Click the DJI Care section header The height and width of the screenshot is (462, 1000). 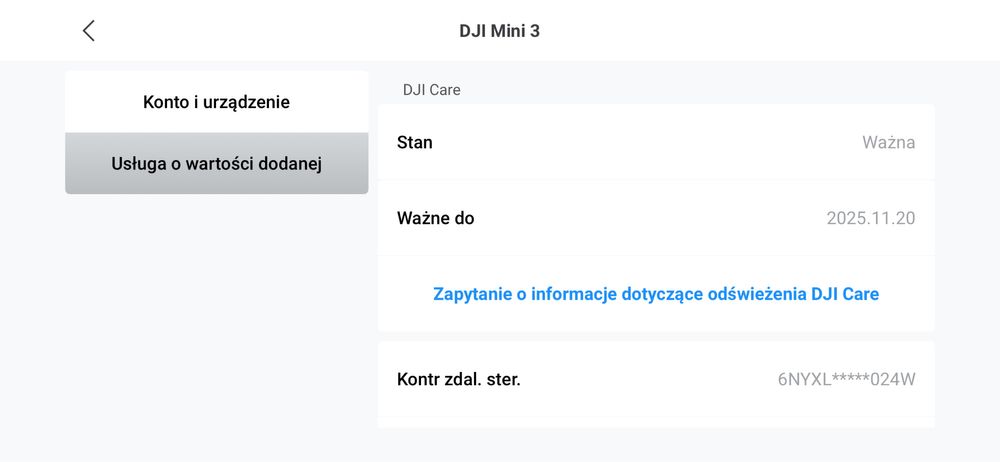coord(431,90)
